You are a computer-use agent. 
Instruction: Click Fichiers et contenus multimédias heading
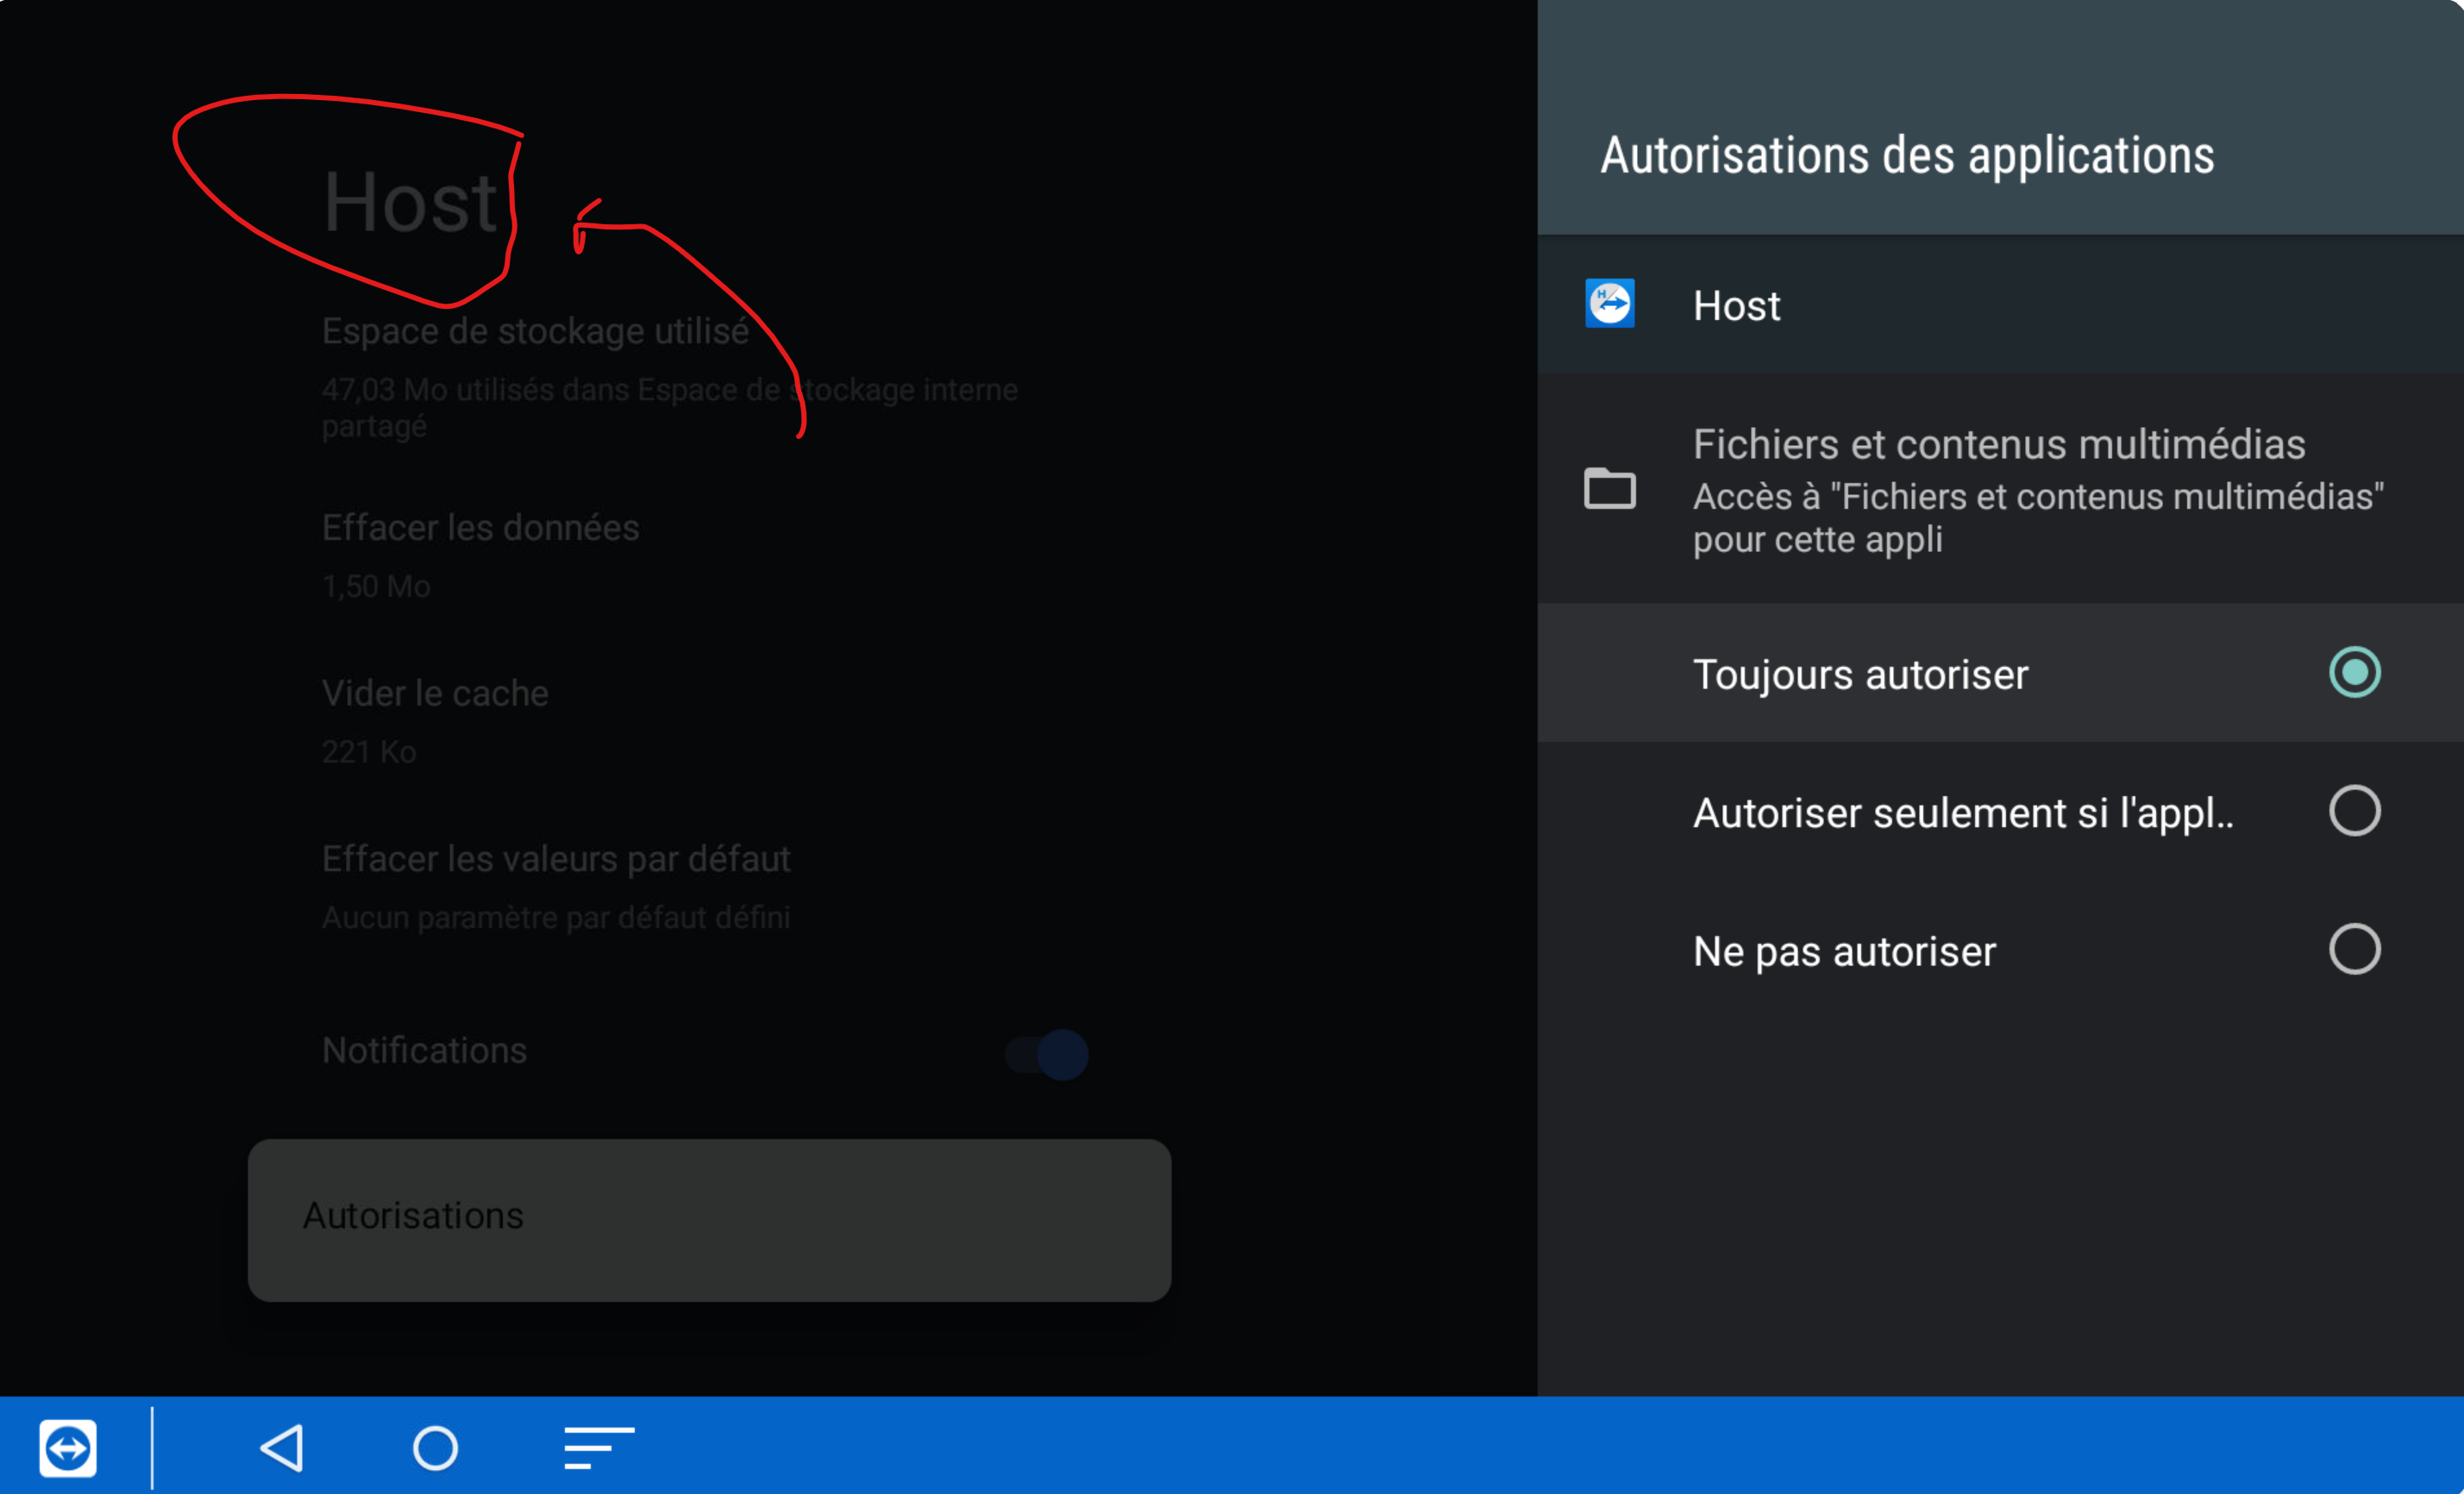click(x=1998, y=445)
